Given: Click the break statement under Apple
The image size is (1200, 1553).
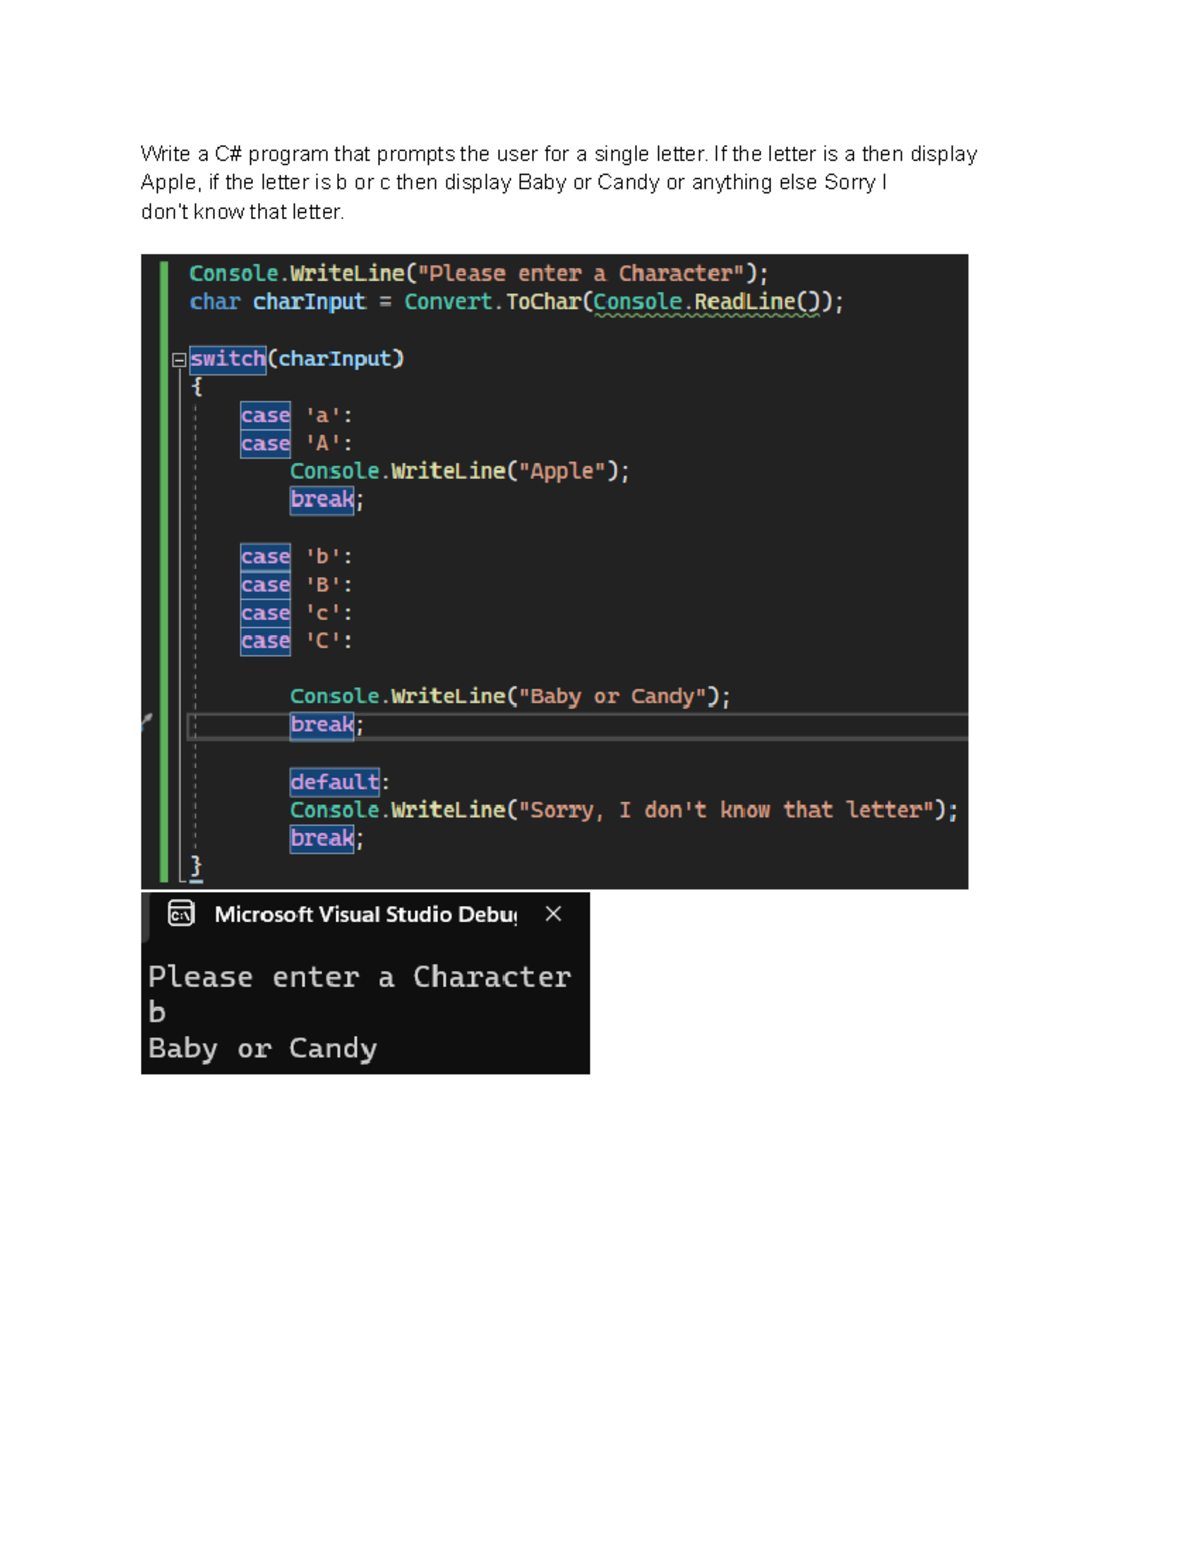Looking at the screenshot, I should pos(320,499).
